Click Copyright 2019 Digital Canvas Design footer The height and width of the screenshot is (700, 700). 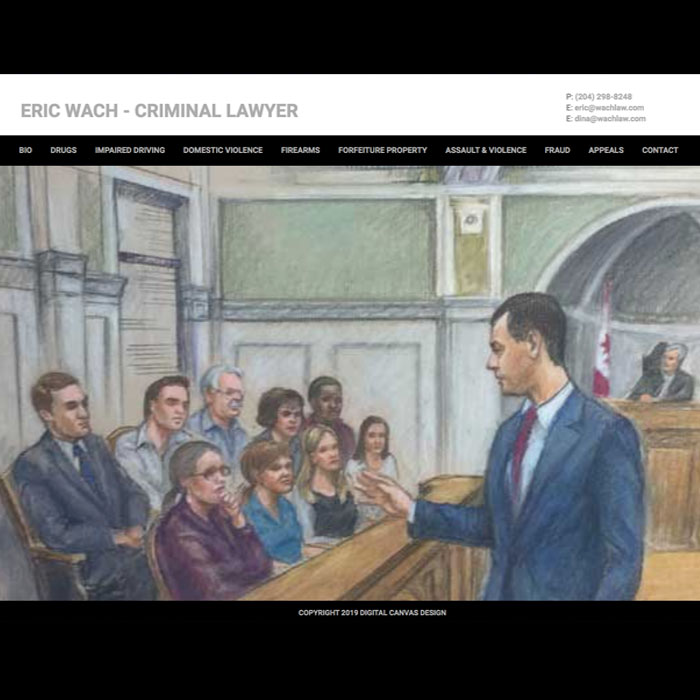[x=372, y=612]
